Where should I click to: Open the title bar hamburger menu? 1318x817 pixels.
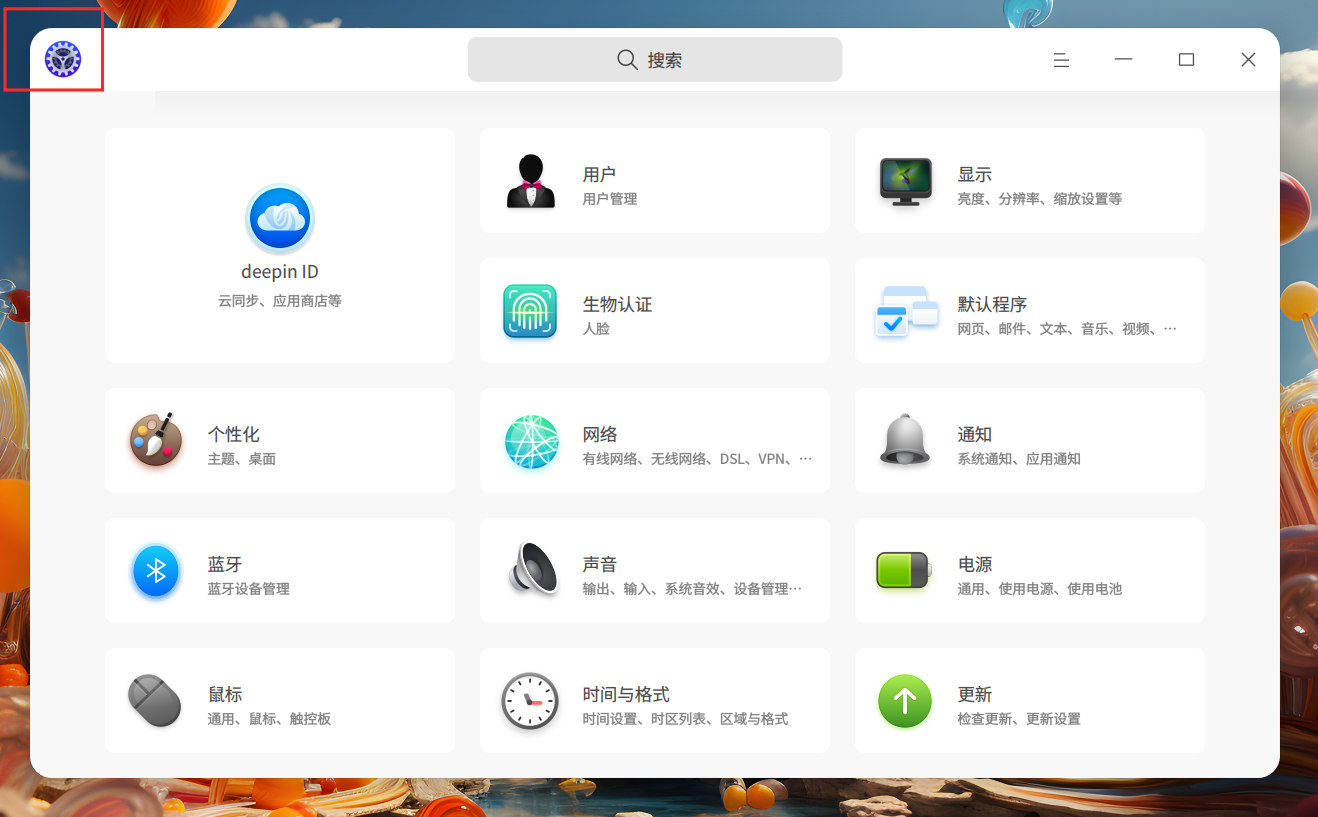[1061, 60]
